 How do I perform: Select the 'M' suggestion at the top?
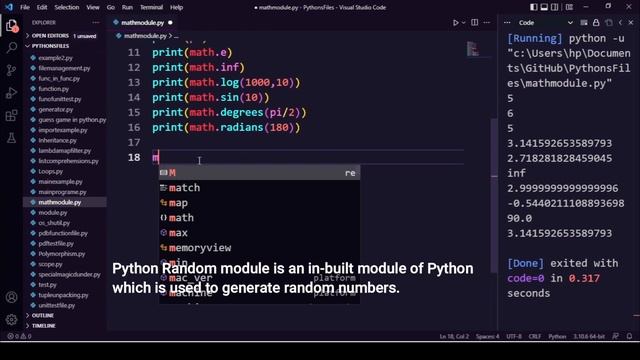(259, 173)
